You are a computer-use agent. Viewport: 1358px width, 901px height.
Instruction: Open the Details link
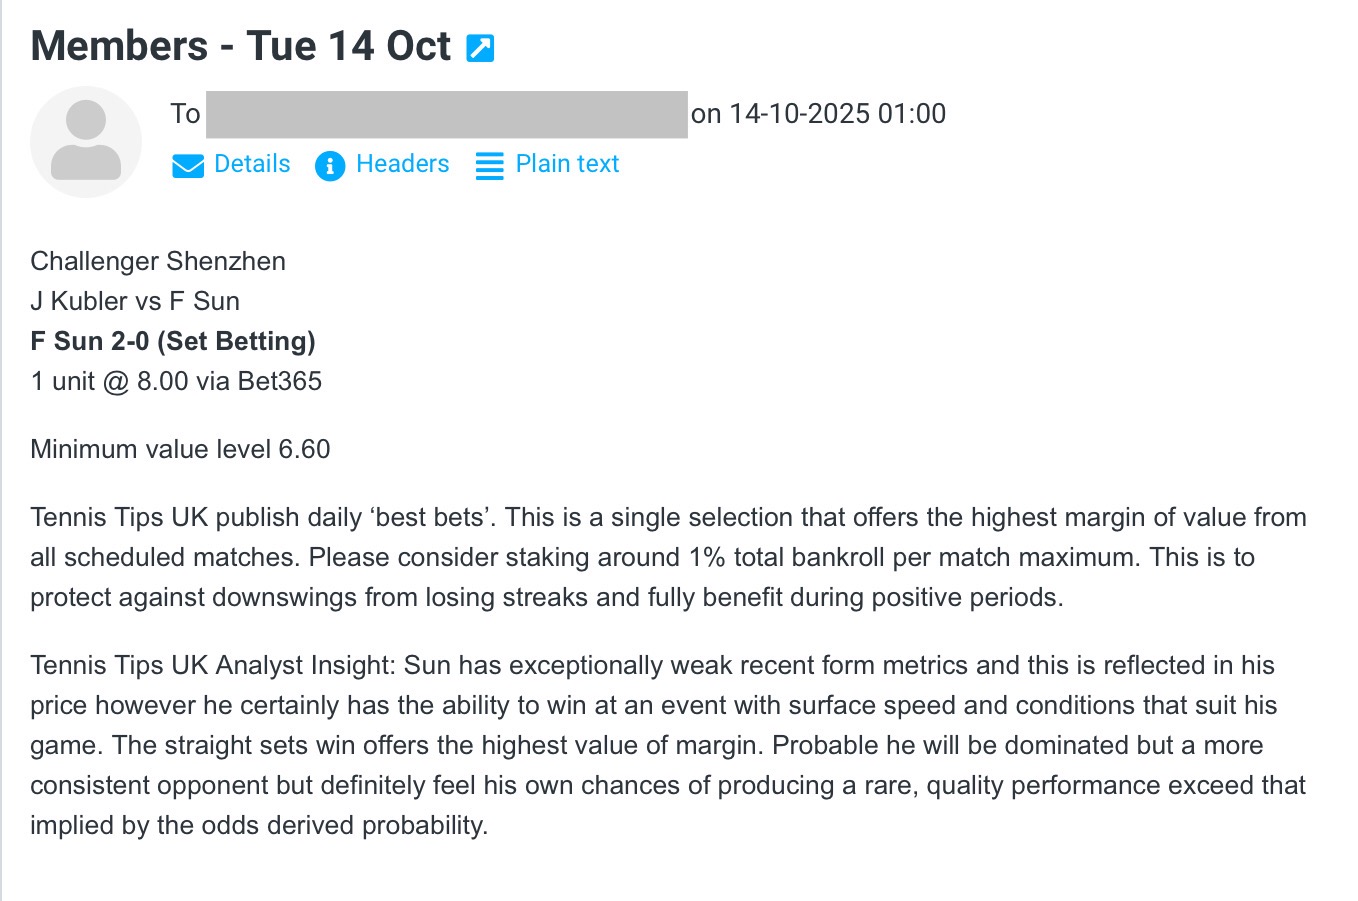pos(252,164)
